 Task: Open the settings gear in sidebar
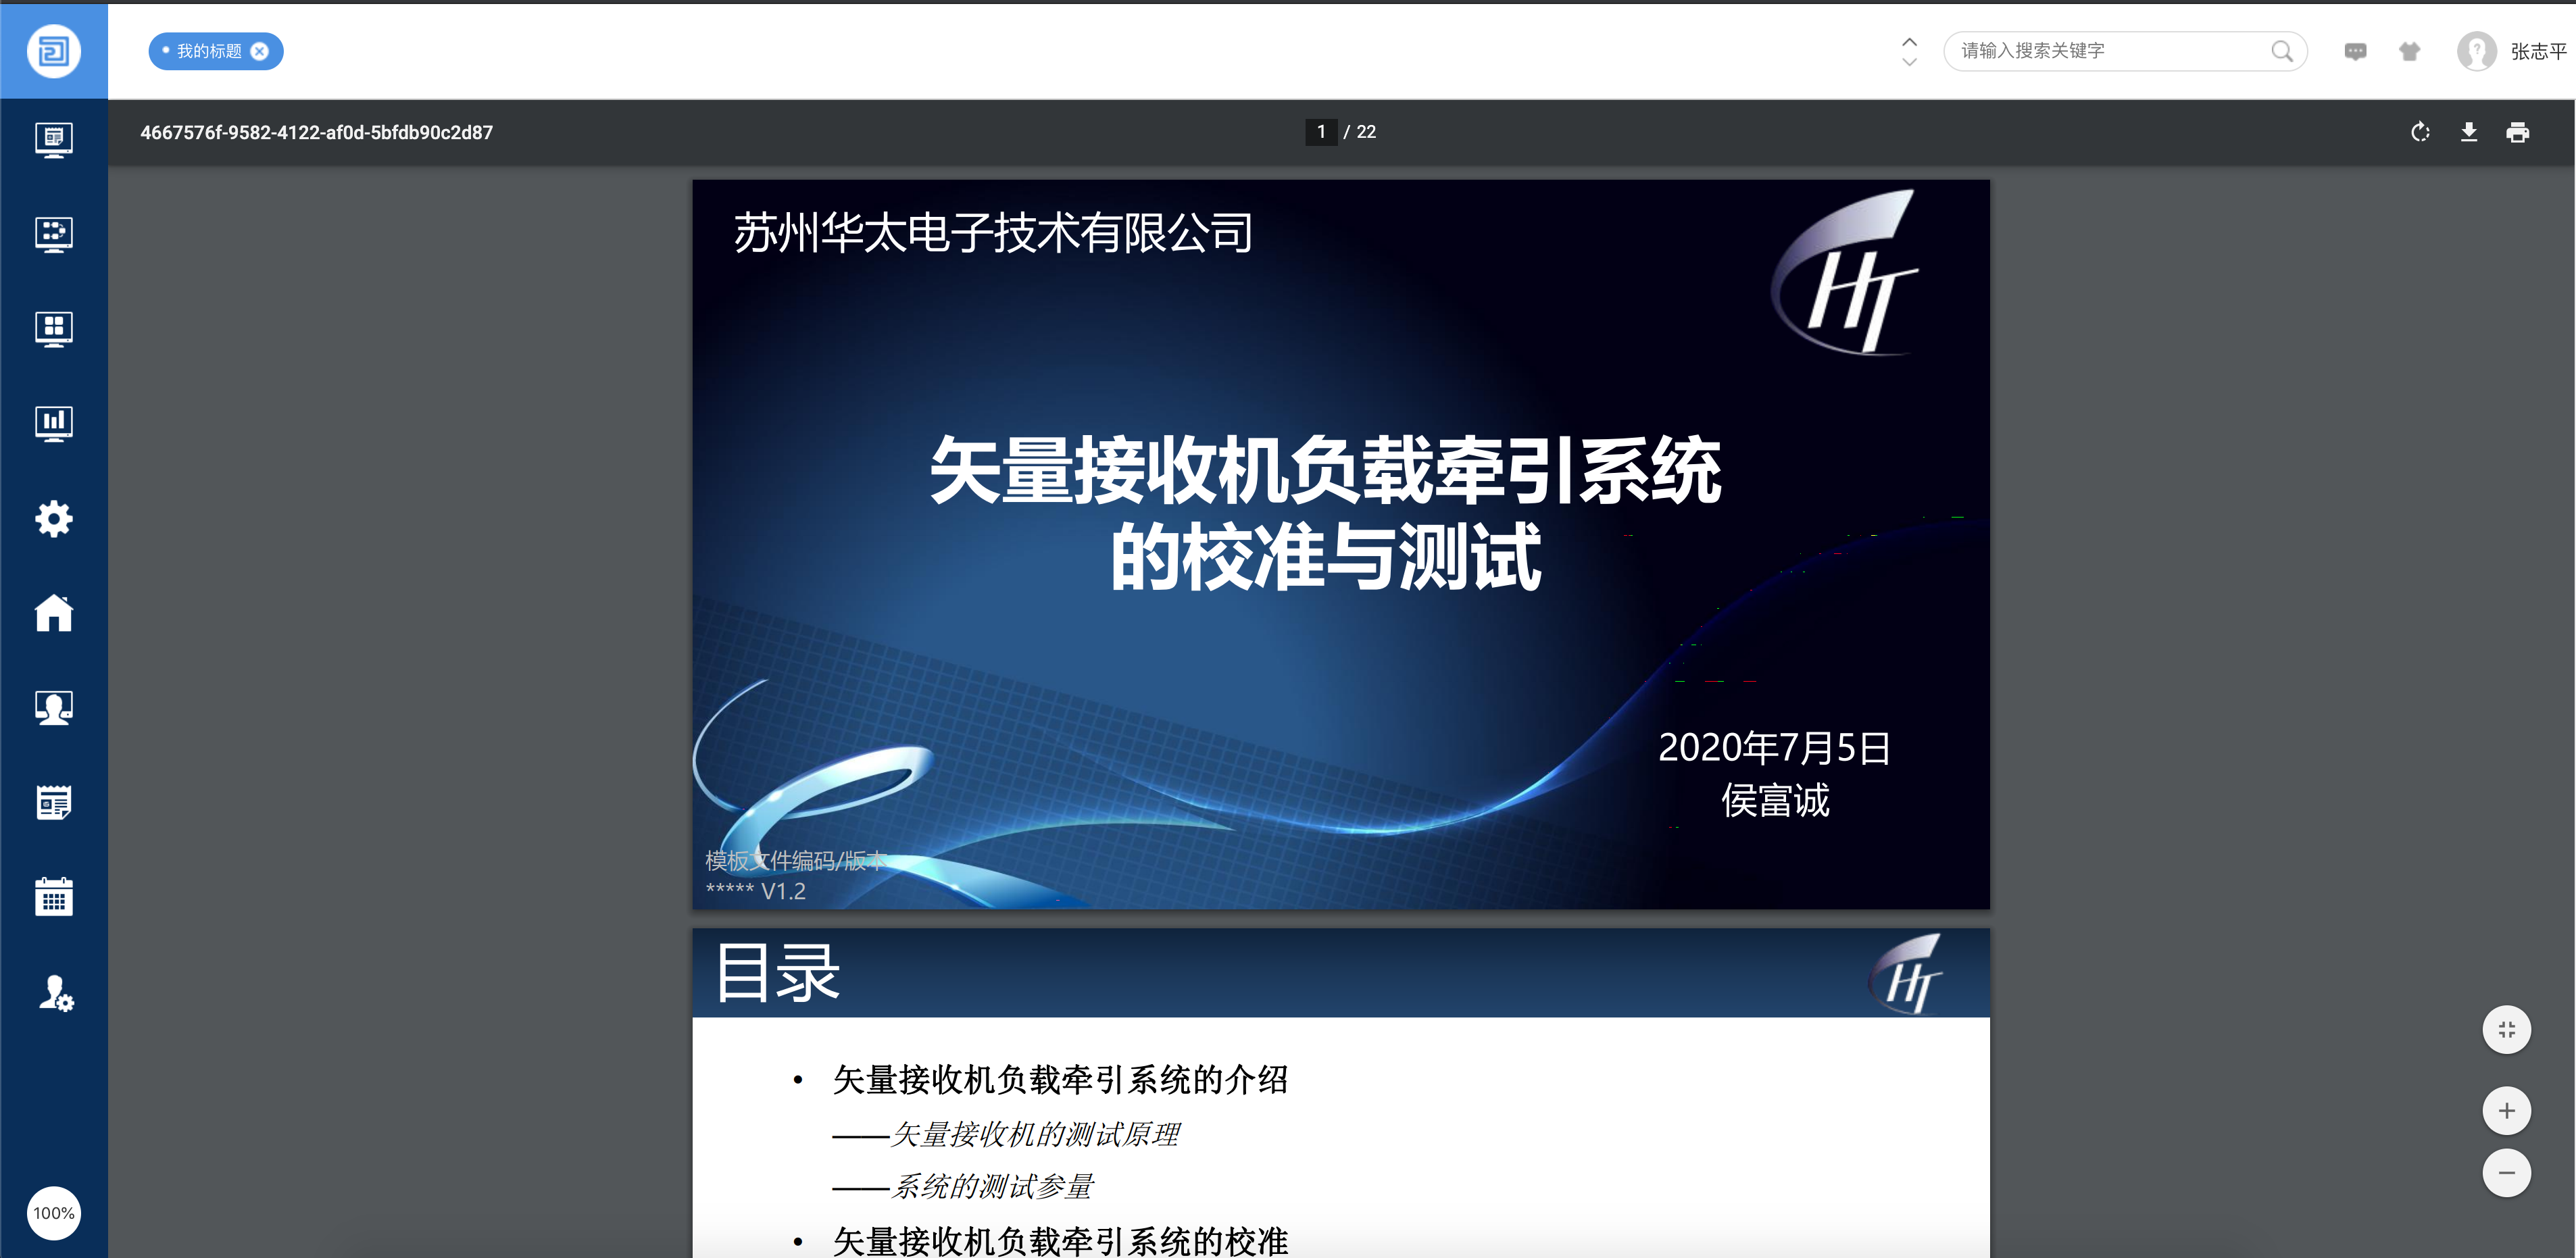point(54,518)
